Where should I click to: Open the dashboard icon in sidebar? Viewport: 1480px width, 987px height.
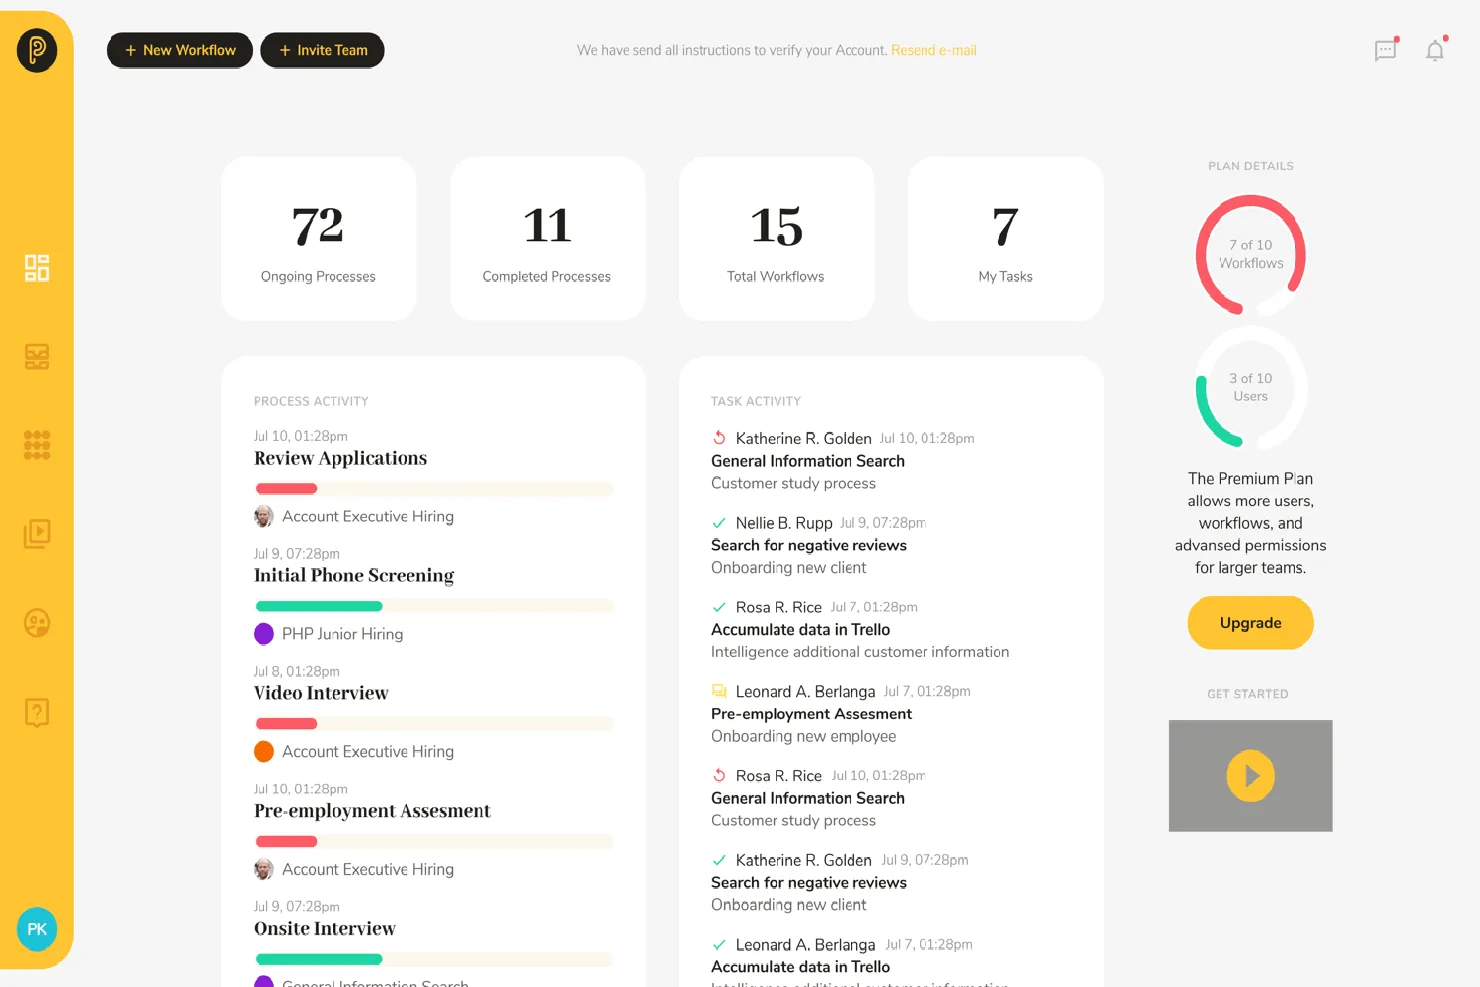click(x=37, y=268)
